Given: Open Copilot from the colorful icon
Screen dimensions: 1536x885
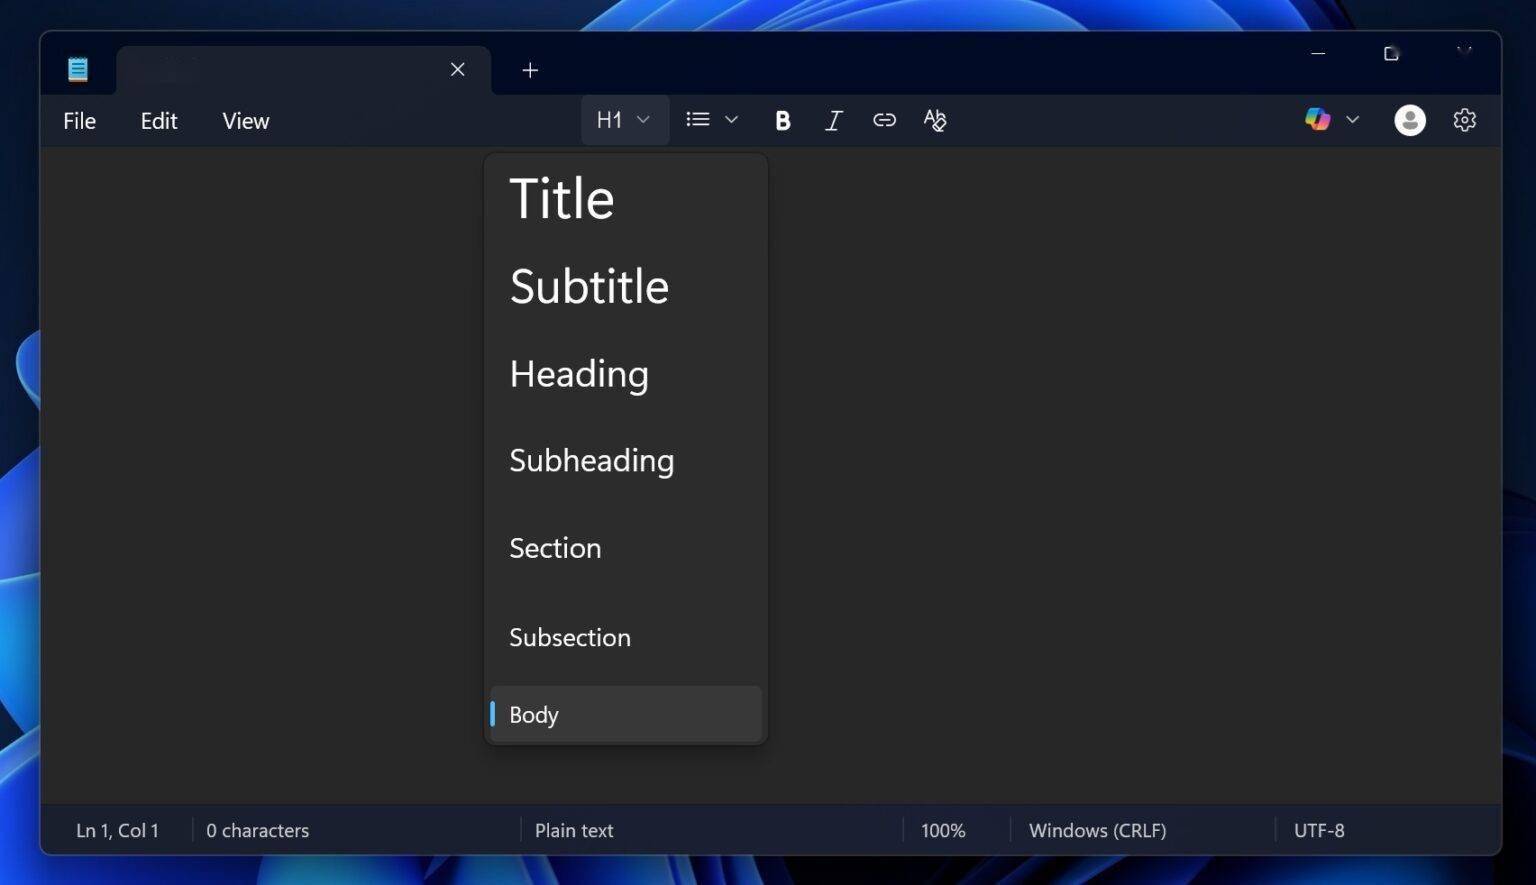Looking at the screenshot, I should click(1317, 119).
